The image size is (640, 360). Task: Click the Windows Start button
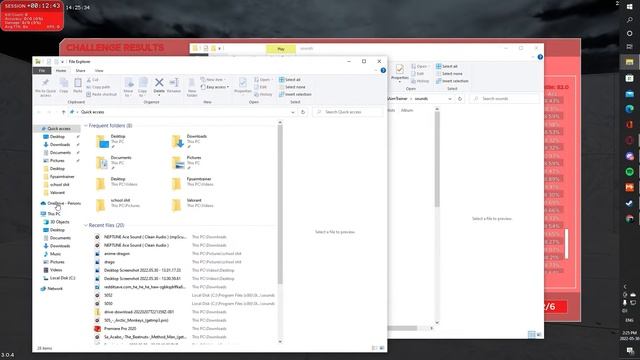[x=629, y=6]
